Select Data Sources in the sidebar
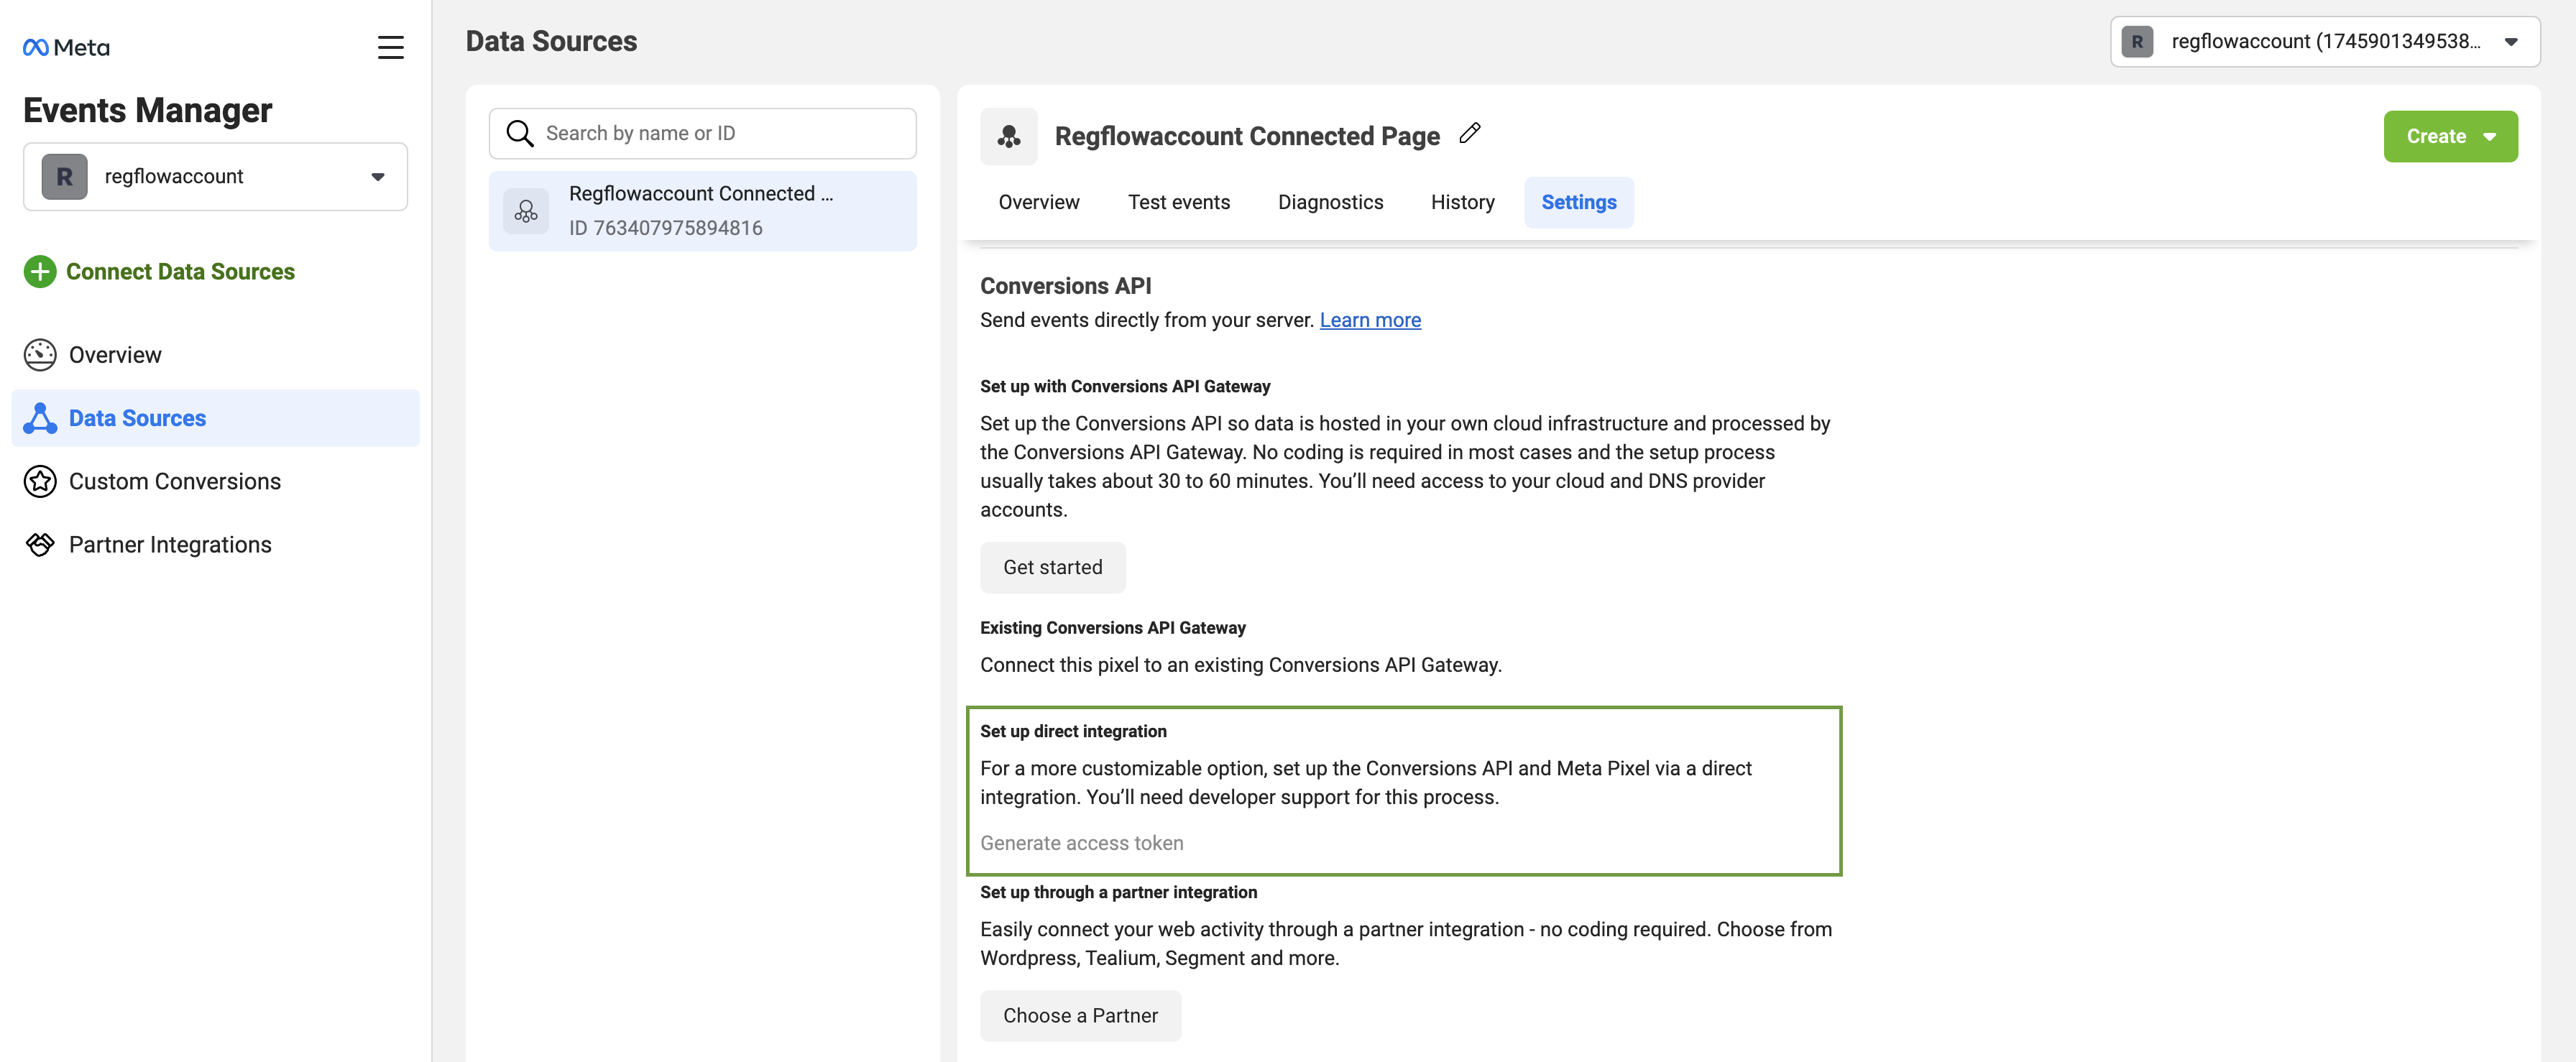 (x=215, y=418)
